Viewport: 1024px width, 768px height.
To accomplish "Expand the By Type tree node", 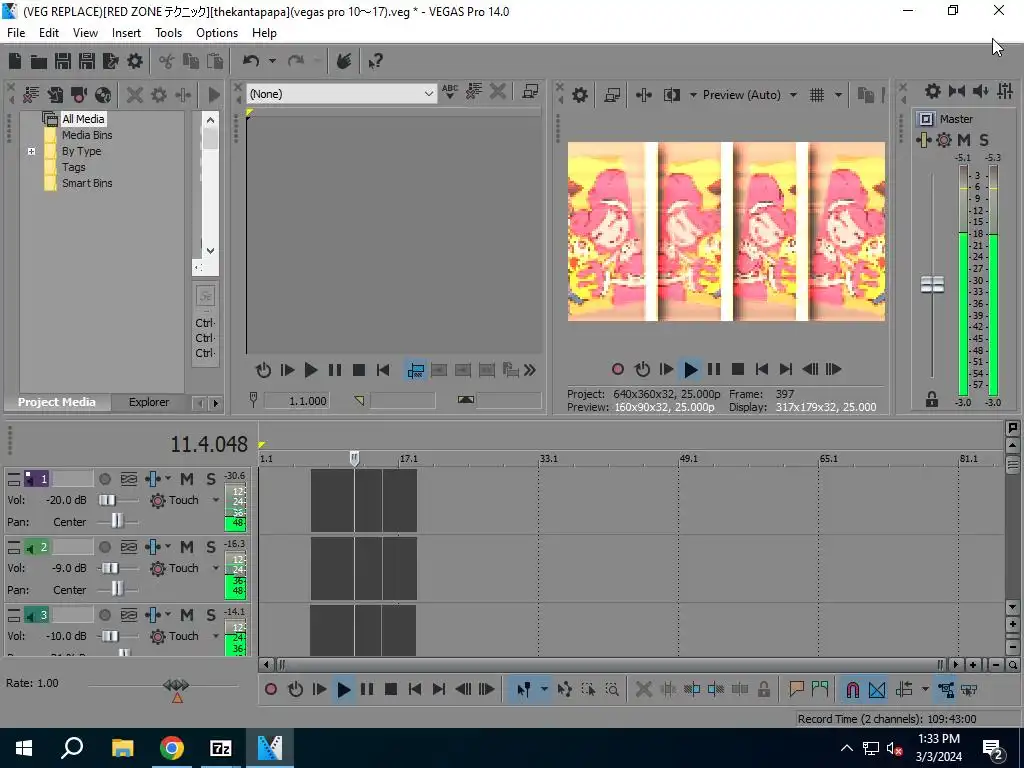I will 31,152.
